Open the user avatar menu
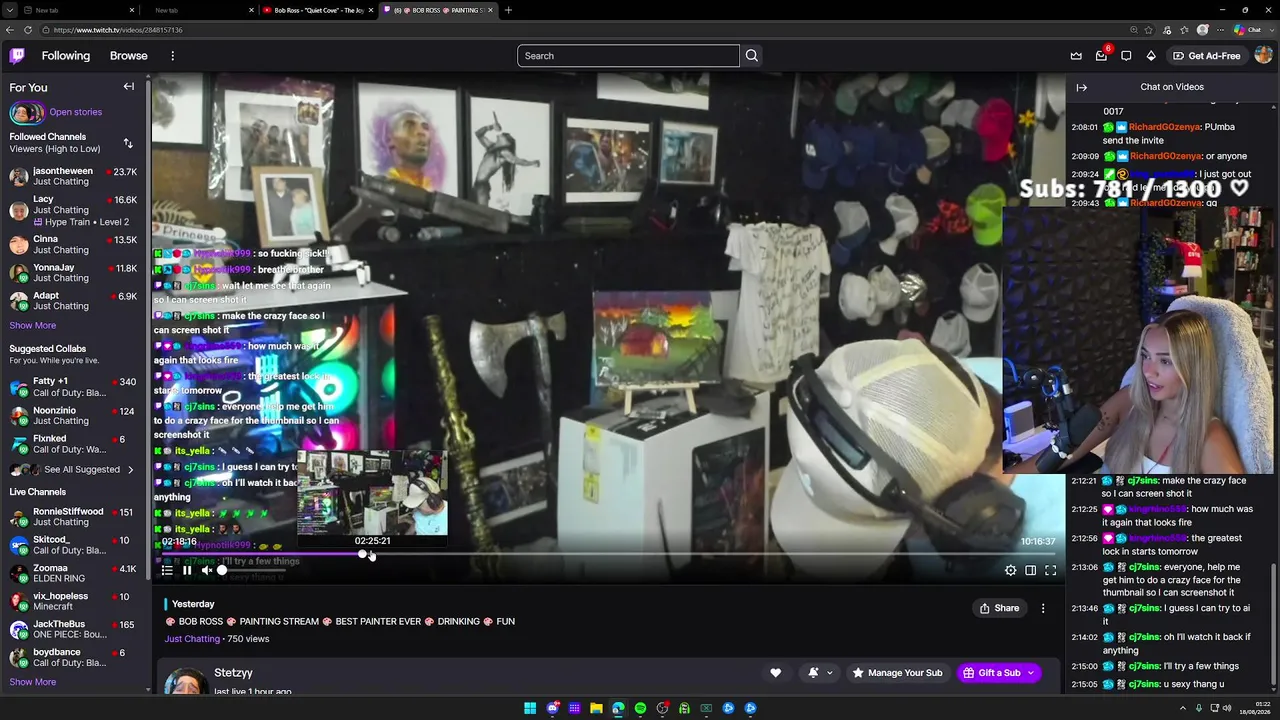1280x720 pixels. point(1263,56)
